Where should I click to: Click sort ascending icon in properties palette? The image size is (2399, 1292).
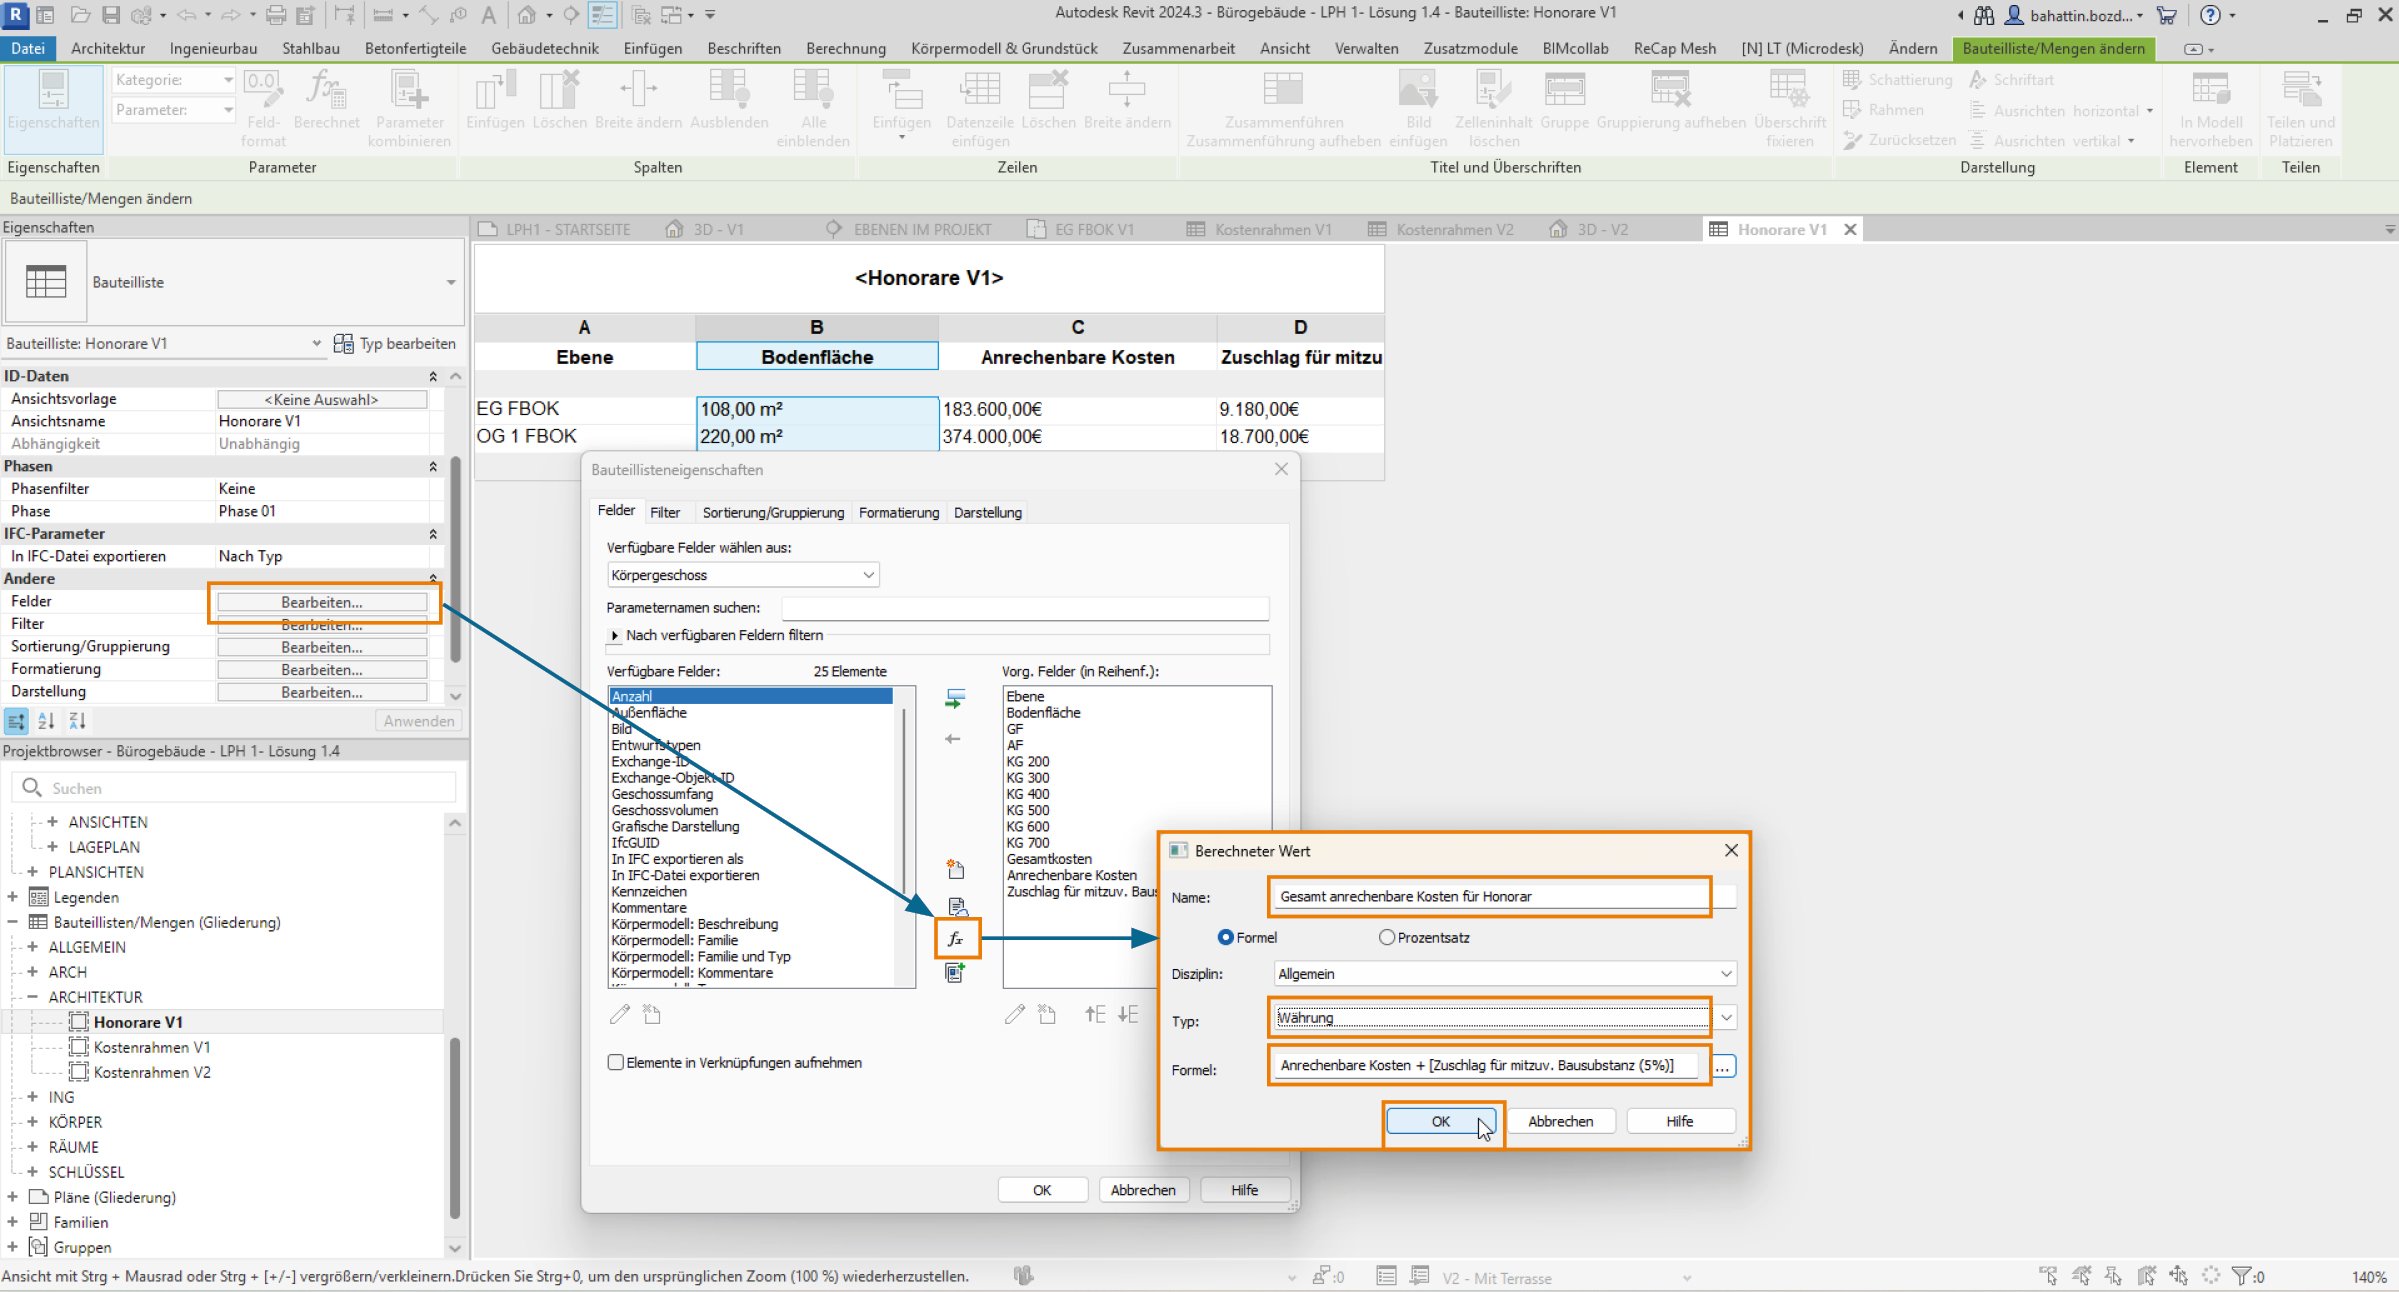click(x=46, y=720)
